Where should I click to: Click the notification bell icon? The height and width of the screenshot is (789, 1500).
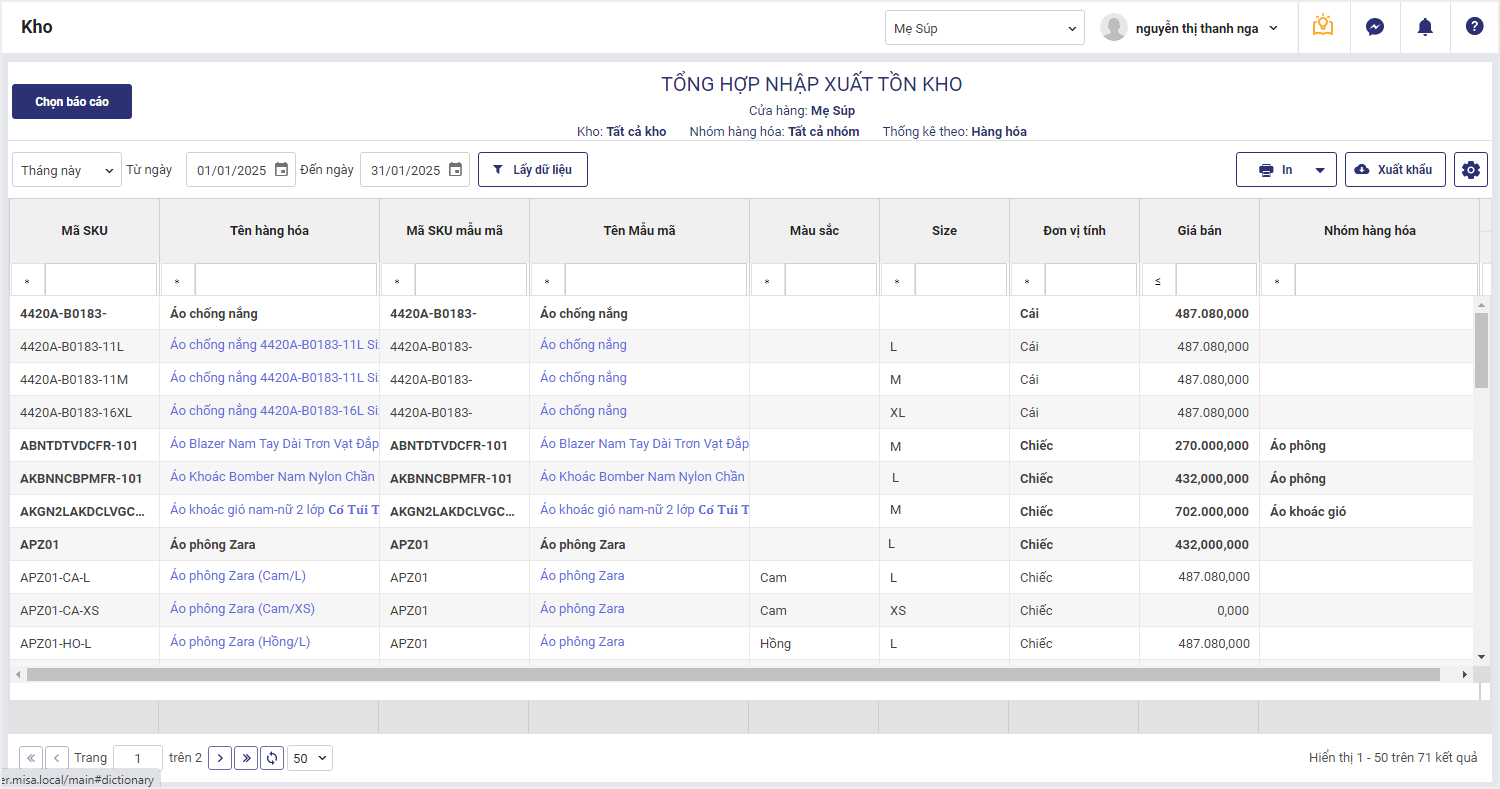click(1425, 28)
